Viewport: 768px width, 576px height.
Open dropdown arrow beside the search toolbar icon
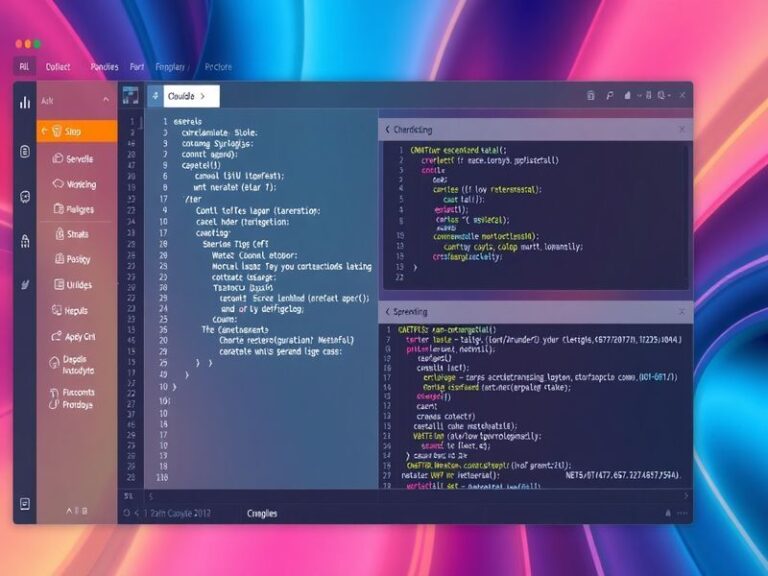[x=670, y=96]
